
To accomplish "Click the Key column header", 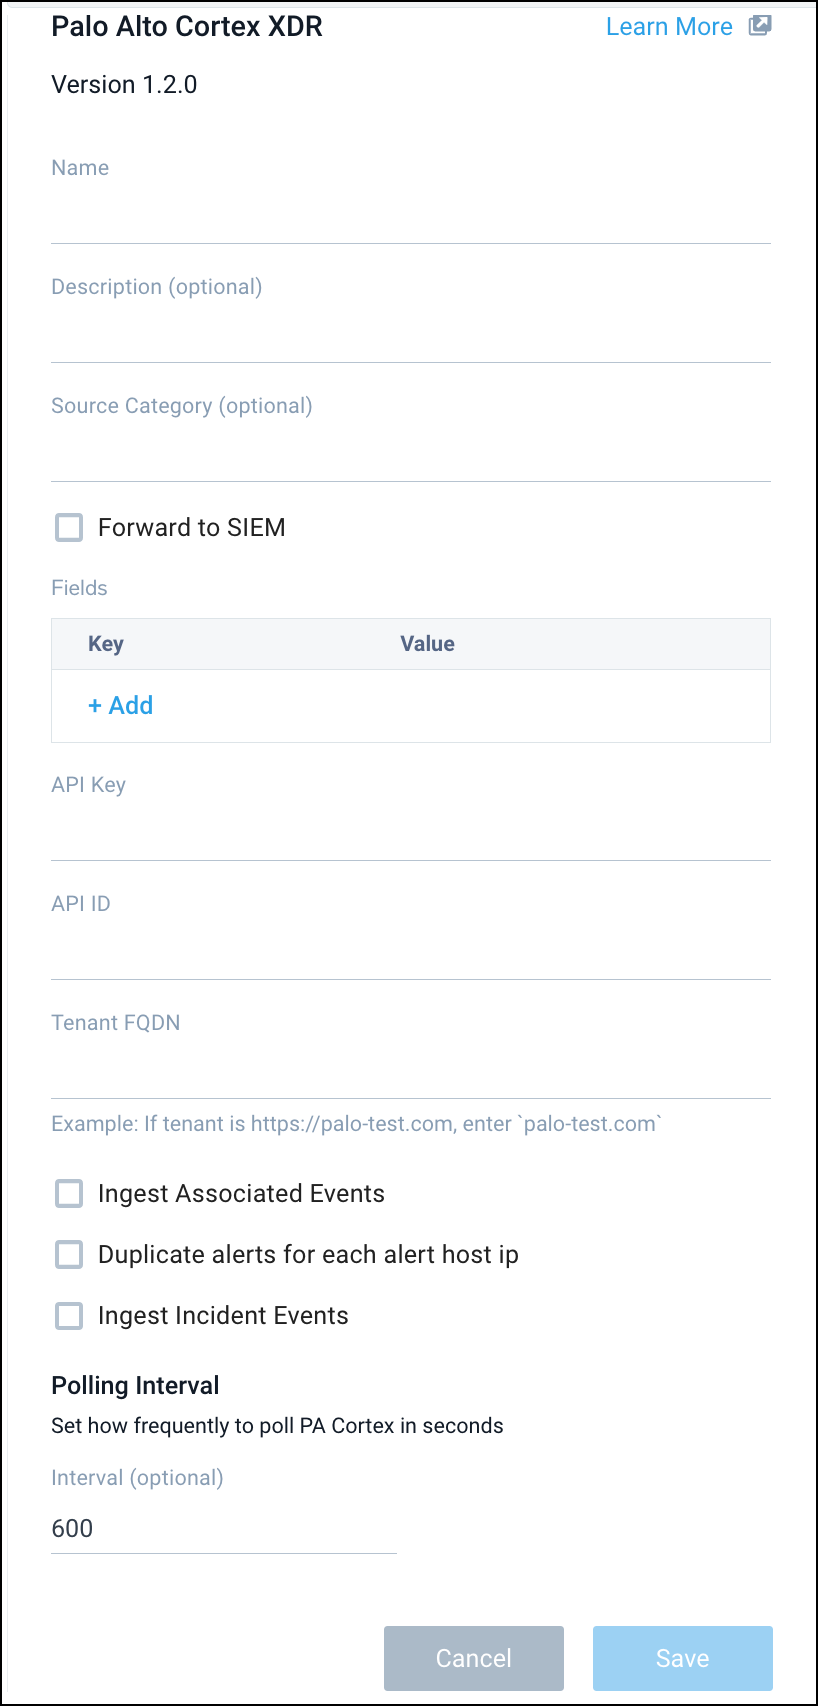I will tap(106, 644).
